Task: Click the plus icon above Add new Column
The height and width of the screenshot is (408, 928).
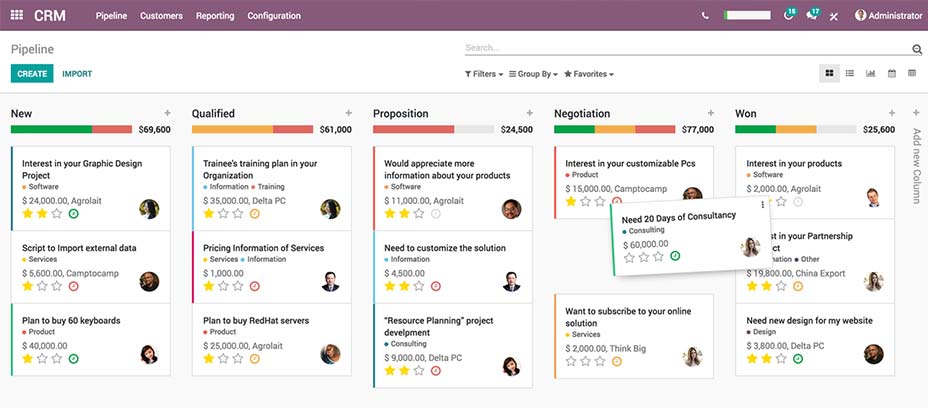Action: pyautogui.click(x=916, y=113)
